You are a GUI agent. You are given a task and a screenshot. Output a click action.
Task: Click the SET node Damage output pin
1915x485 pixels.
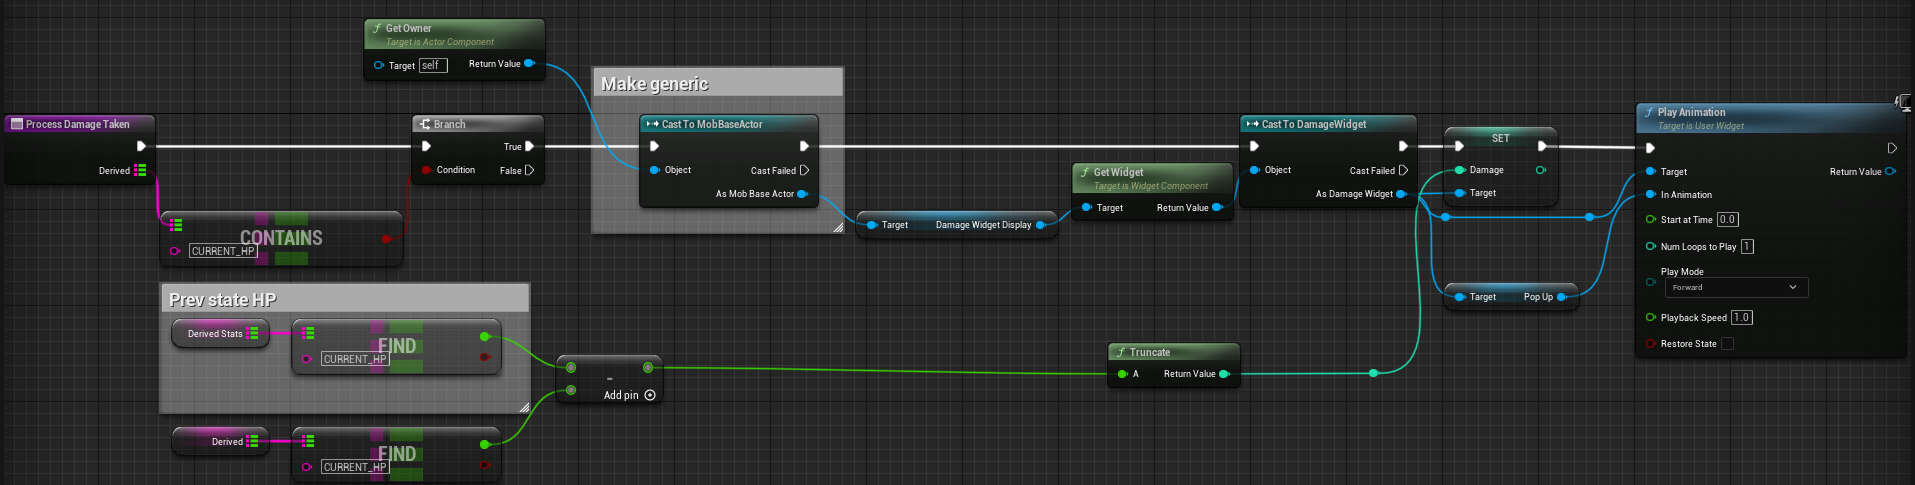click(x=1540, y=170)
